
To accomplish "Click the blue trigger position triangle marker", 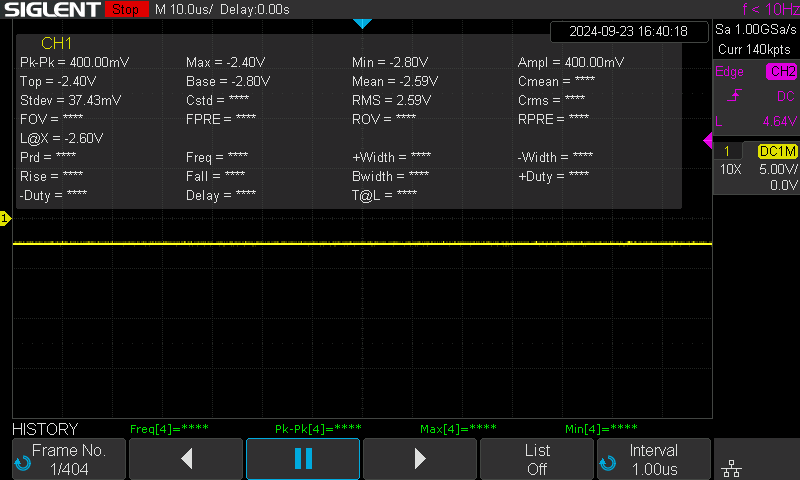I will point(362,23).
